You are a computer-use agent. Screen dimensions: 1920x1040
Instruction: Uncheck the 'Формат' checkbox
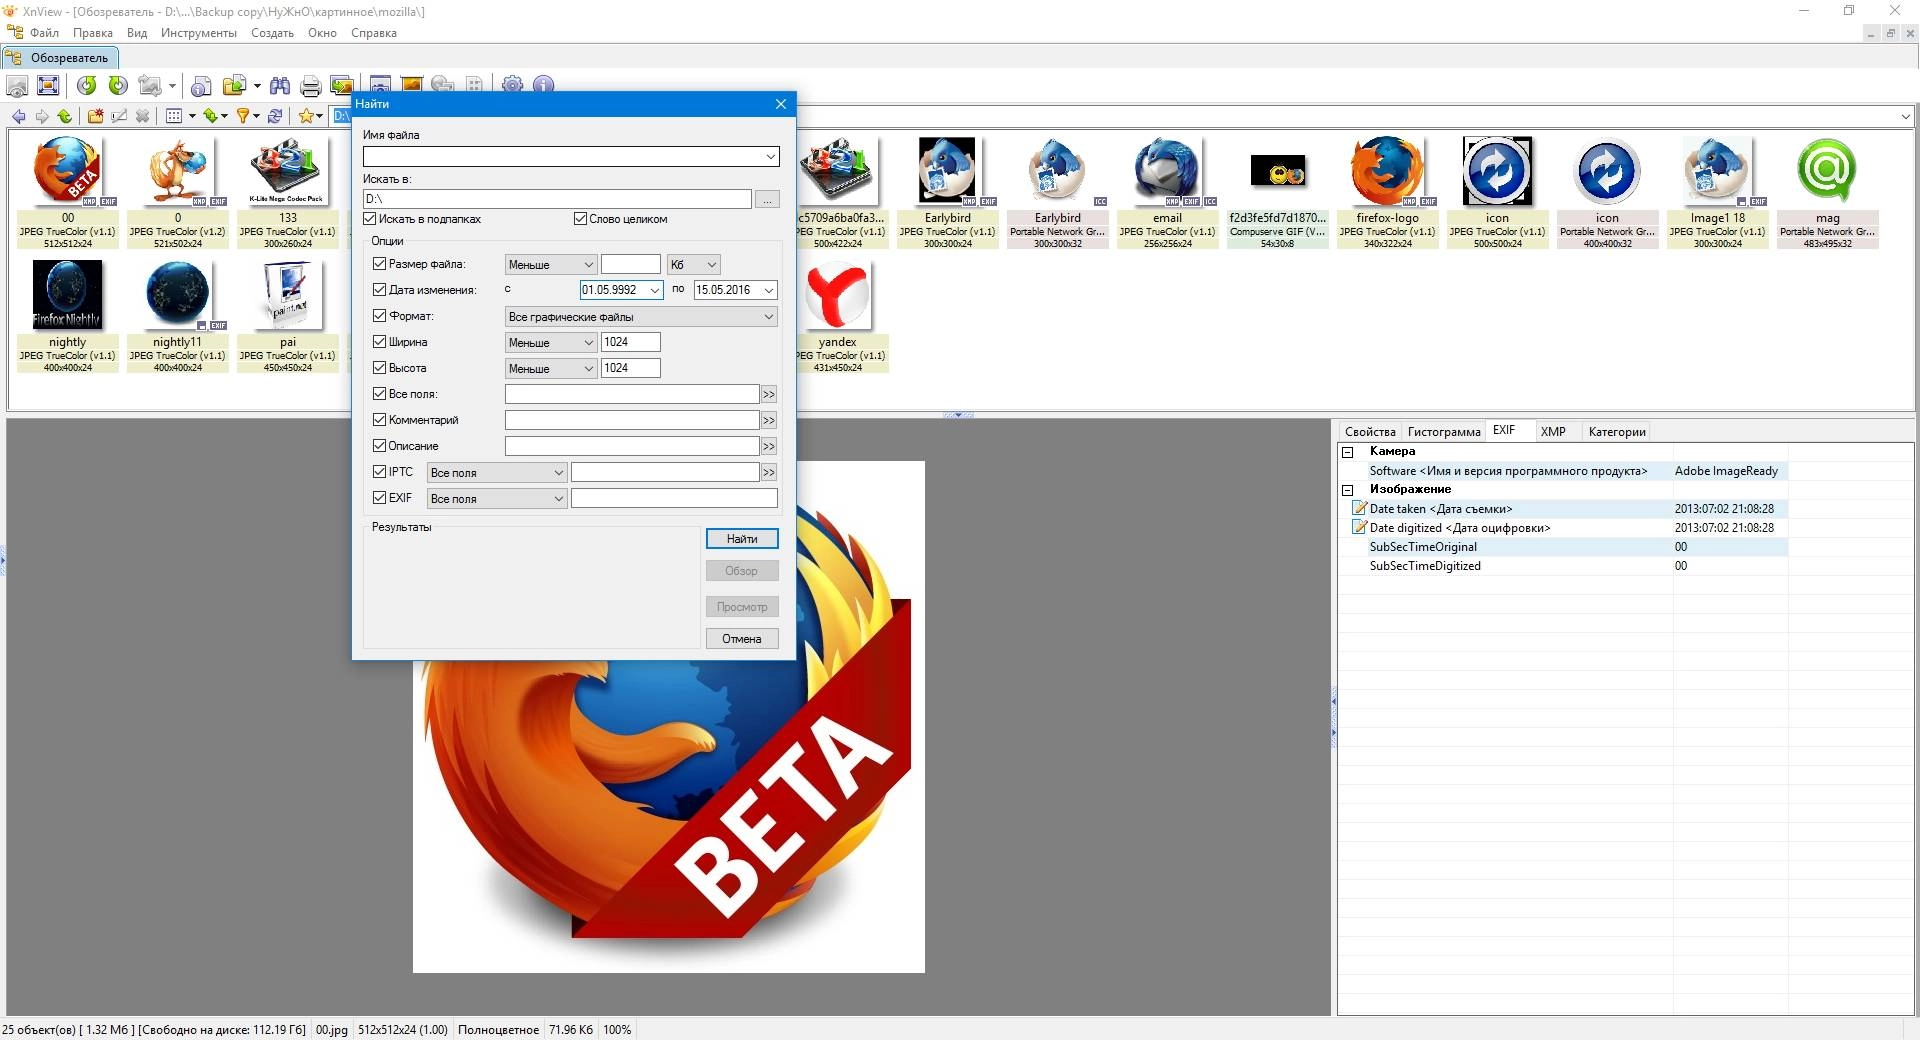(379, 316)
